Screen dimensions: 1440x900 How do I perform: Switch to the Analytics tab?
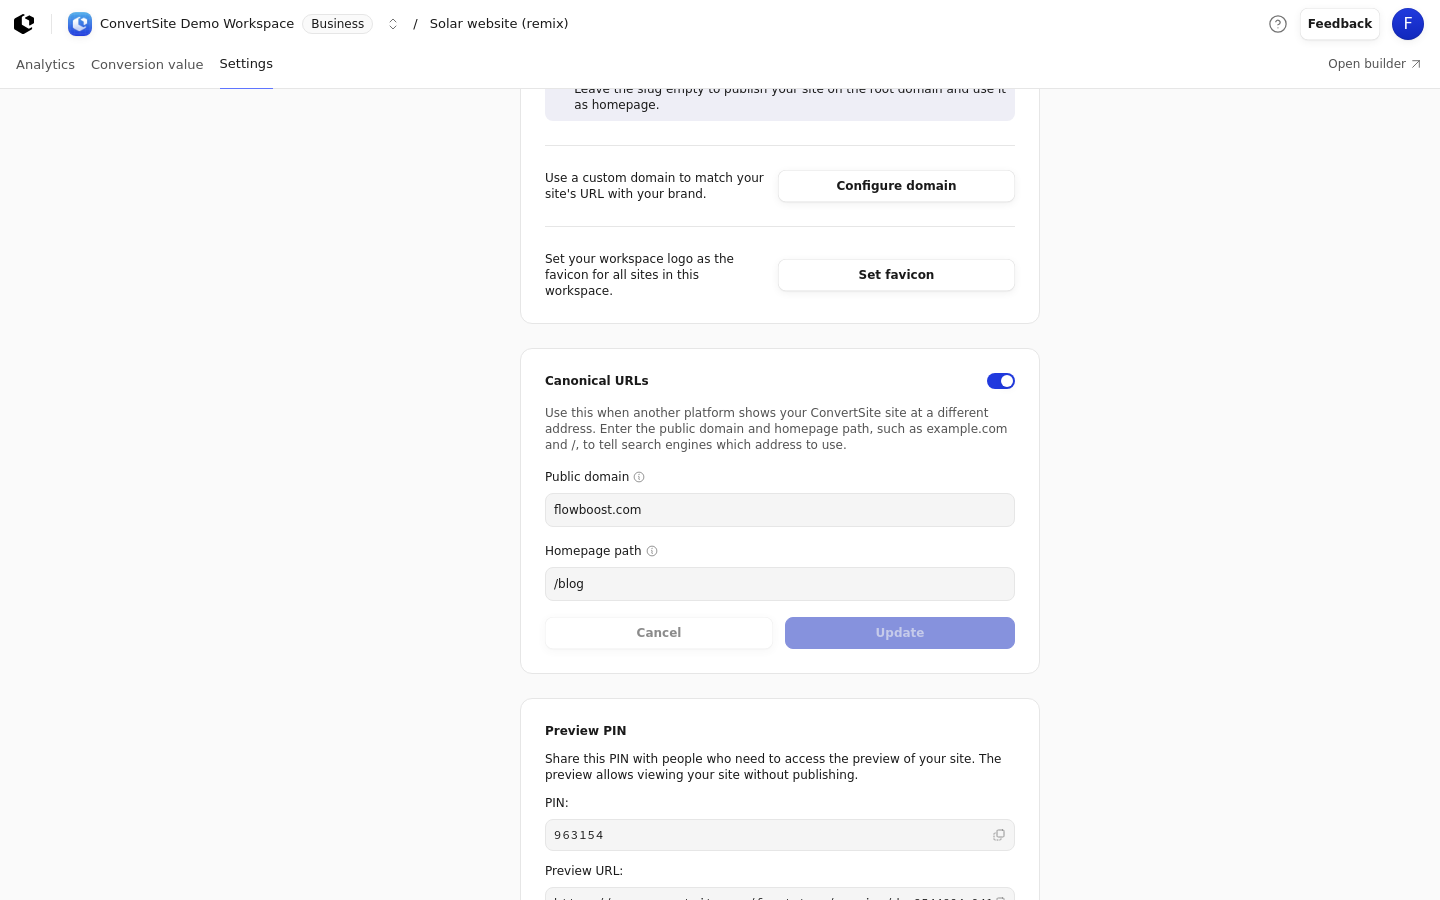click(45, 64)
